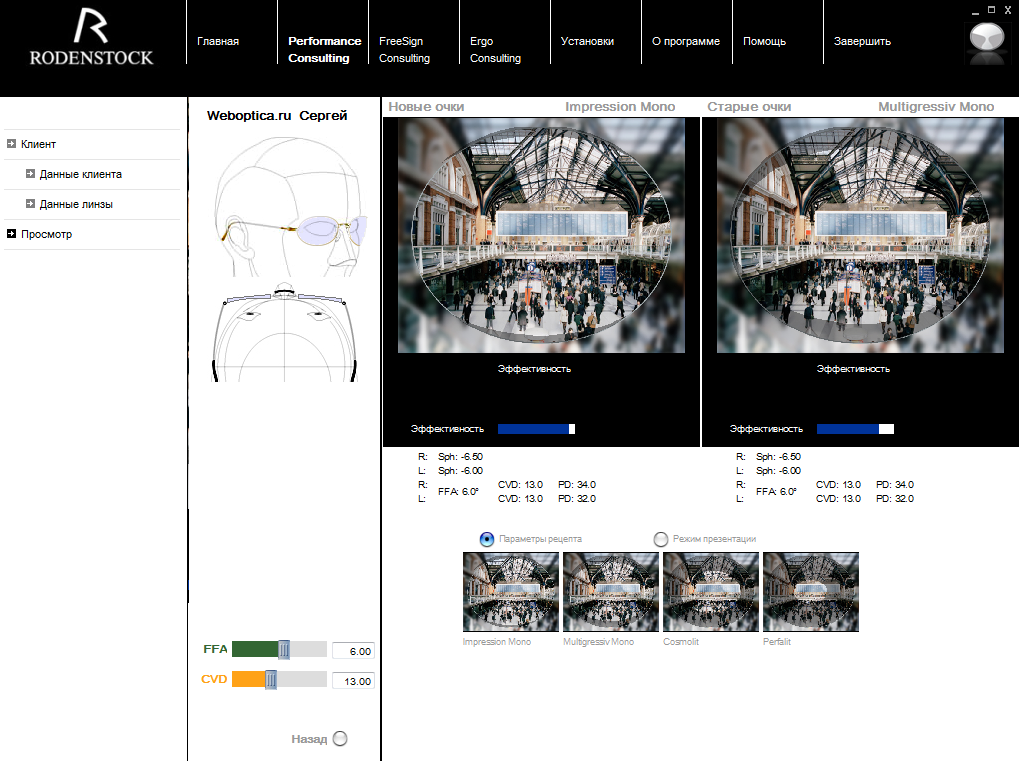The image size is (1019, 761).
Task: Click the Impression Mono title above preview
Action: (620, 107)
